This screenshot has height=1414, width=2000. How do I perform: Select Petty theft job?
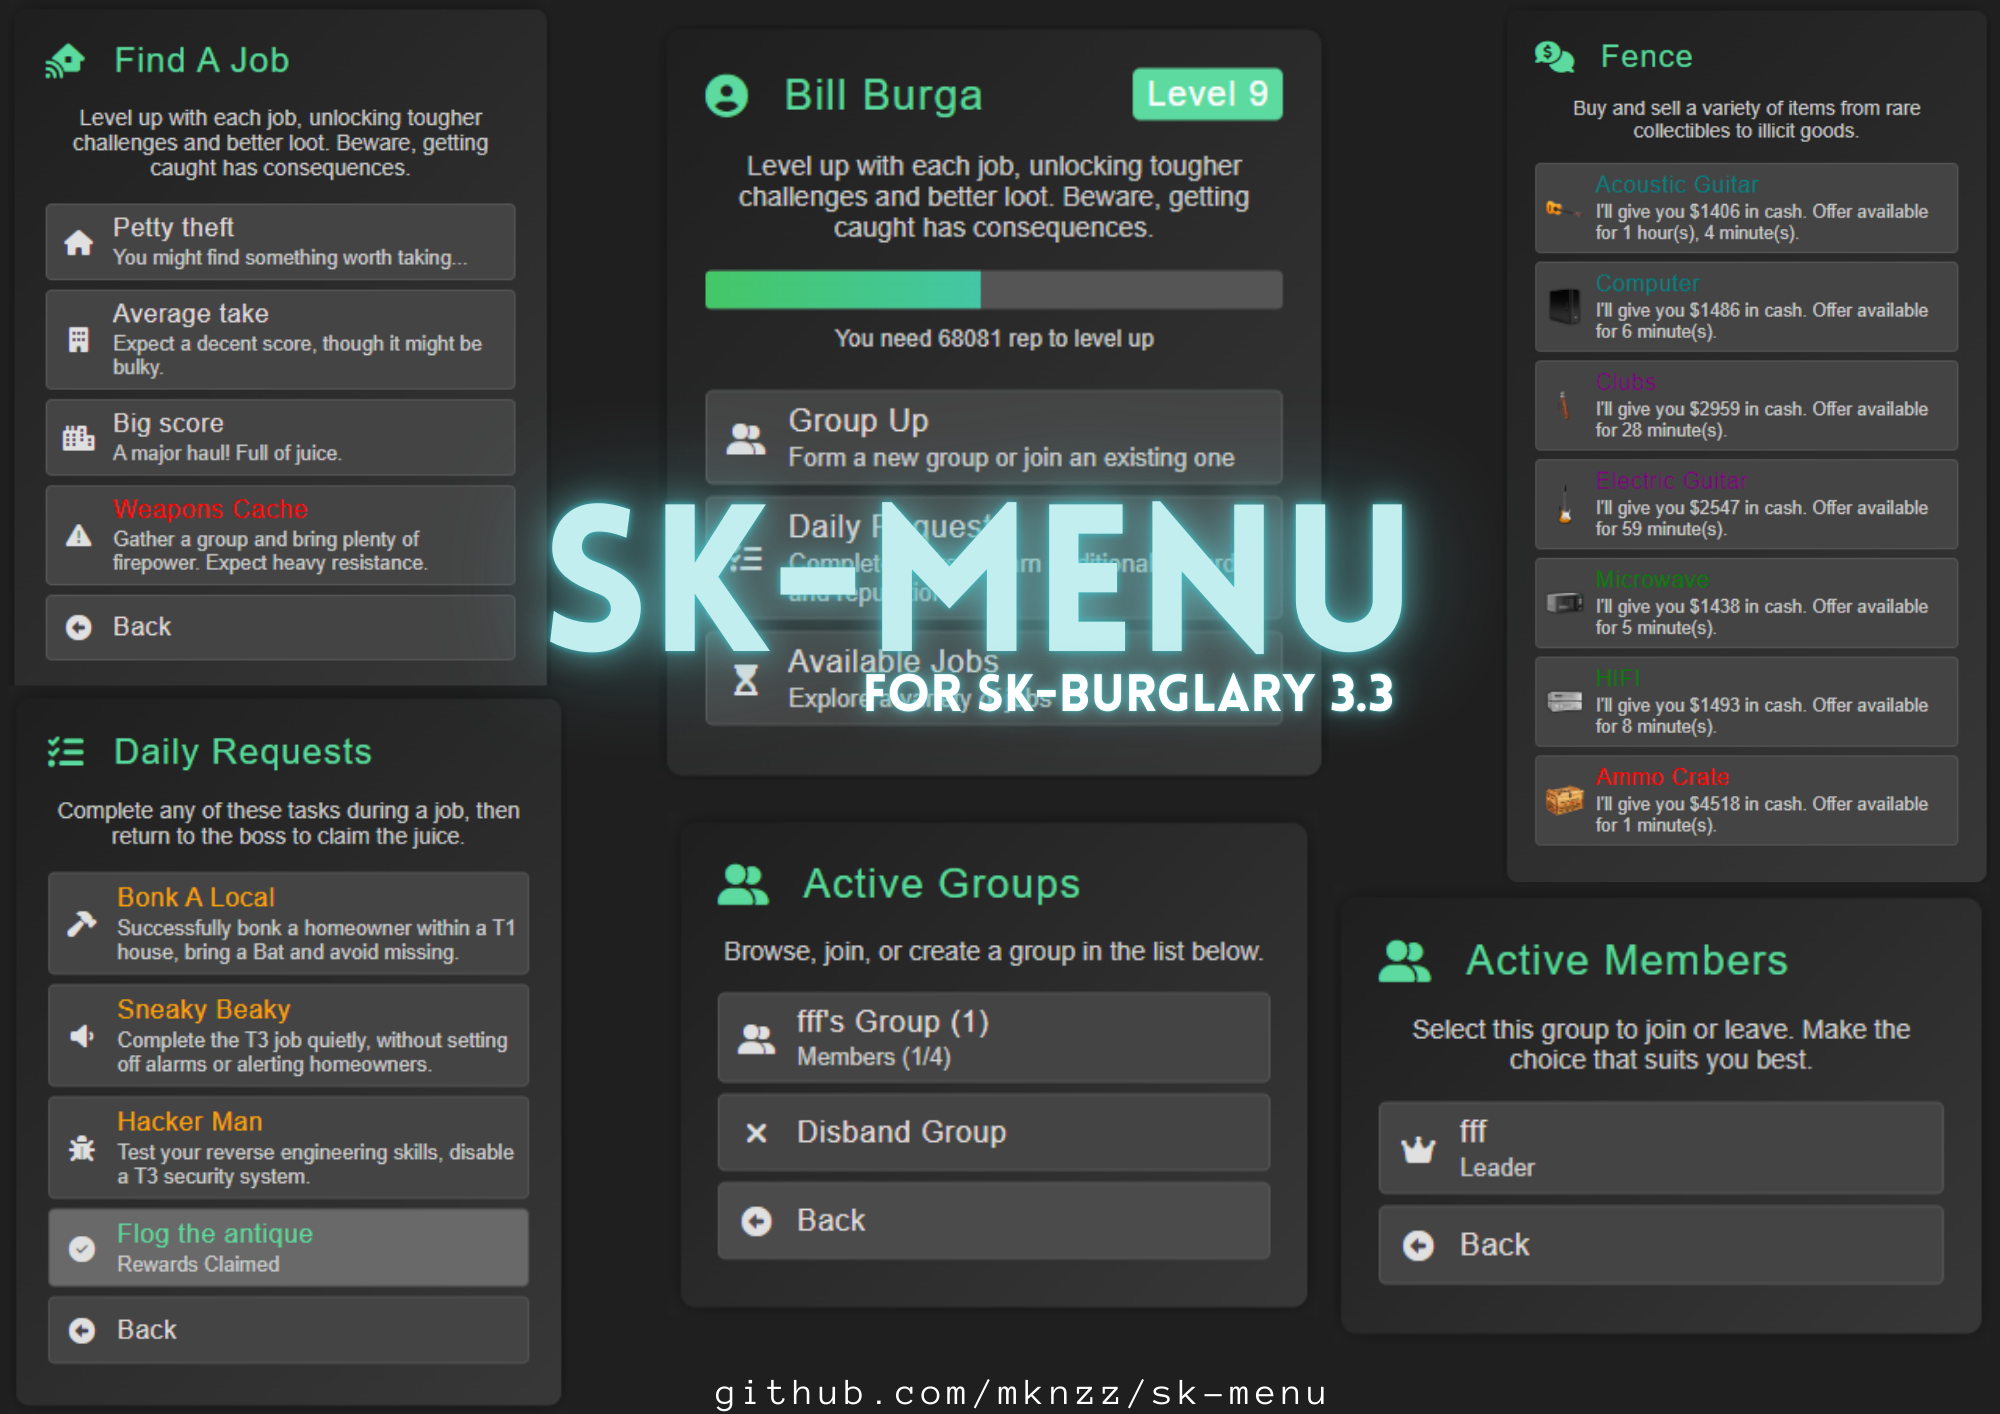click(280, 241)
